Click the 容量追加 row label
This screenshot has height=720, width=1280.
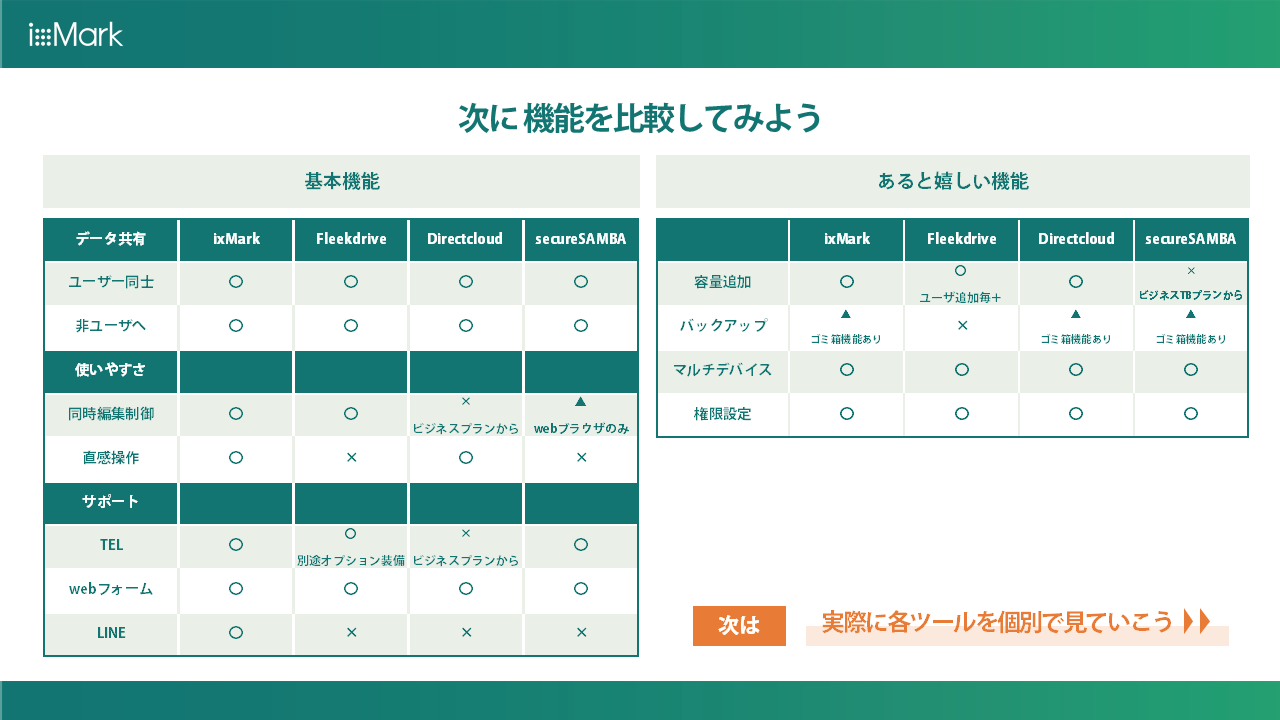click(723, 282)
